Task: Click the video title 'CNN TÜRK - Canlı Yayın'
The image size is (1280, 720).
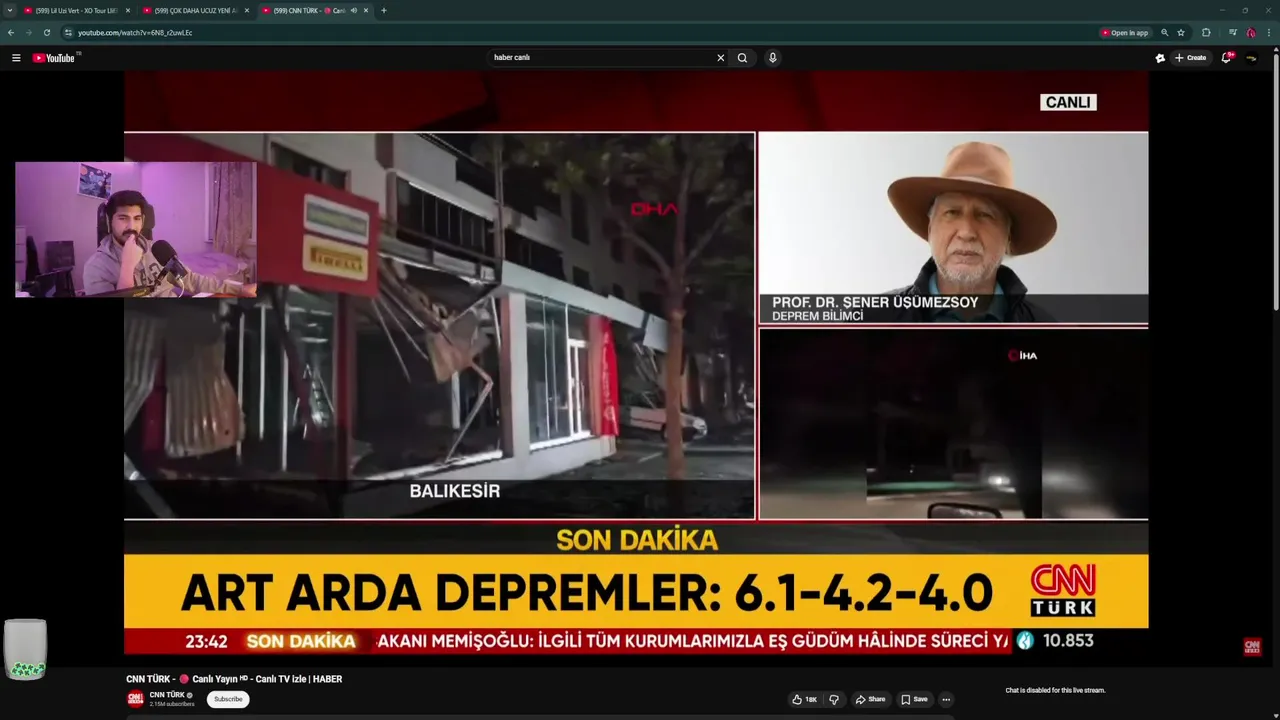Action: tap(234, 679)
